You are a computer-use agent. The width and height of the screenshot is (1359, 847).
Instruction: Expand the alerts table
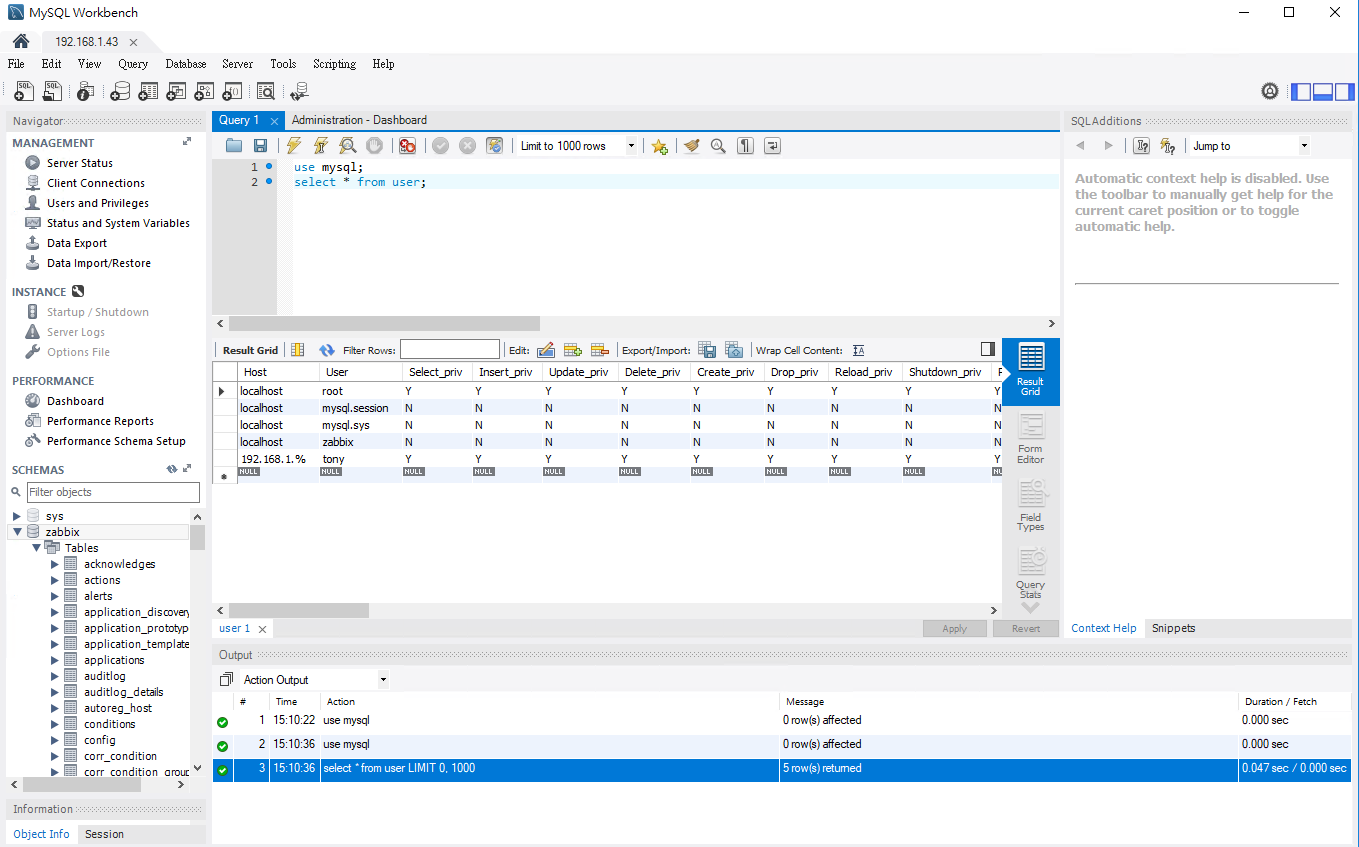(55, 596)
